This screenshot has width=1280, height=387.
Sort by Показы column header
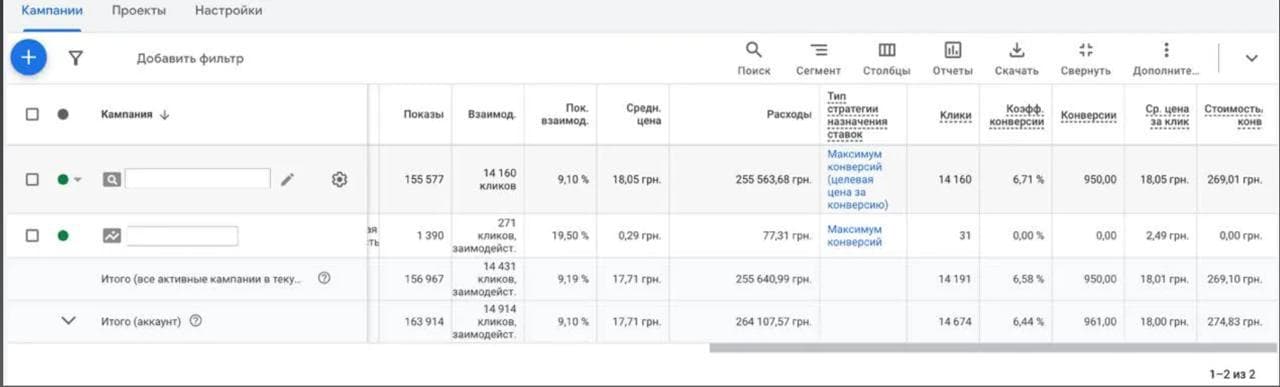click(x=423, y=114)
